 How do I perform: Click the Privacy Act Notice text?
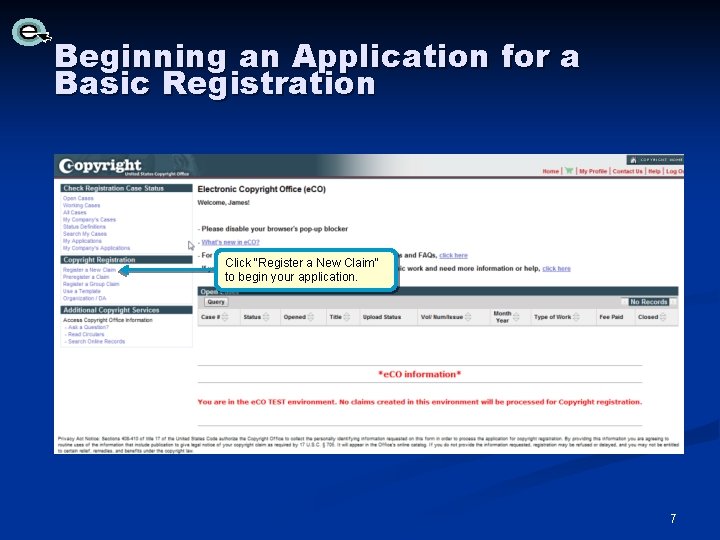coord(368,445)
